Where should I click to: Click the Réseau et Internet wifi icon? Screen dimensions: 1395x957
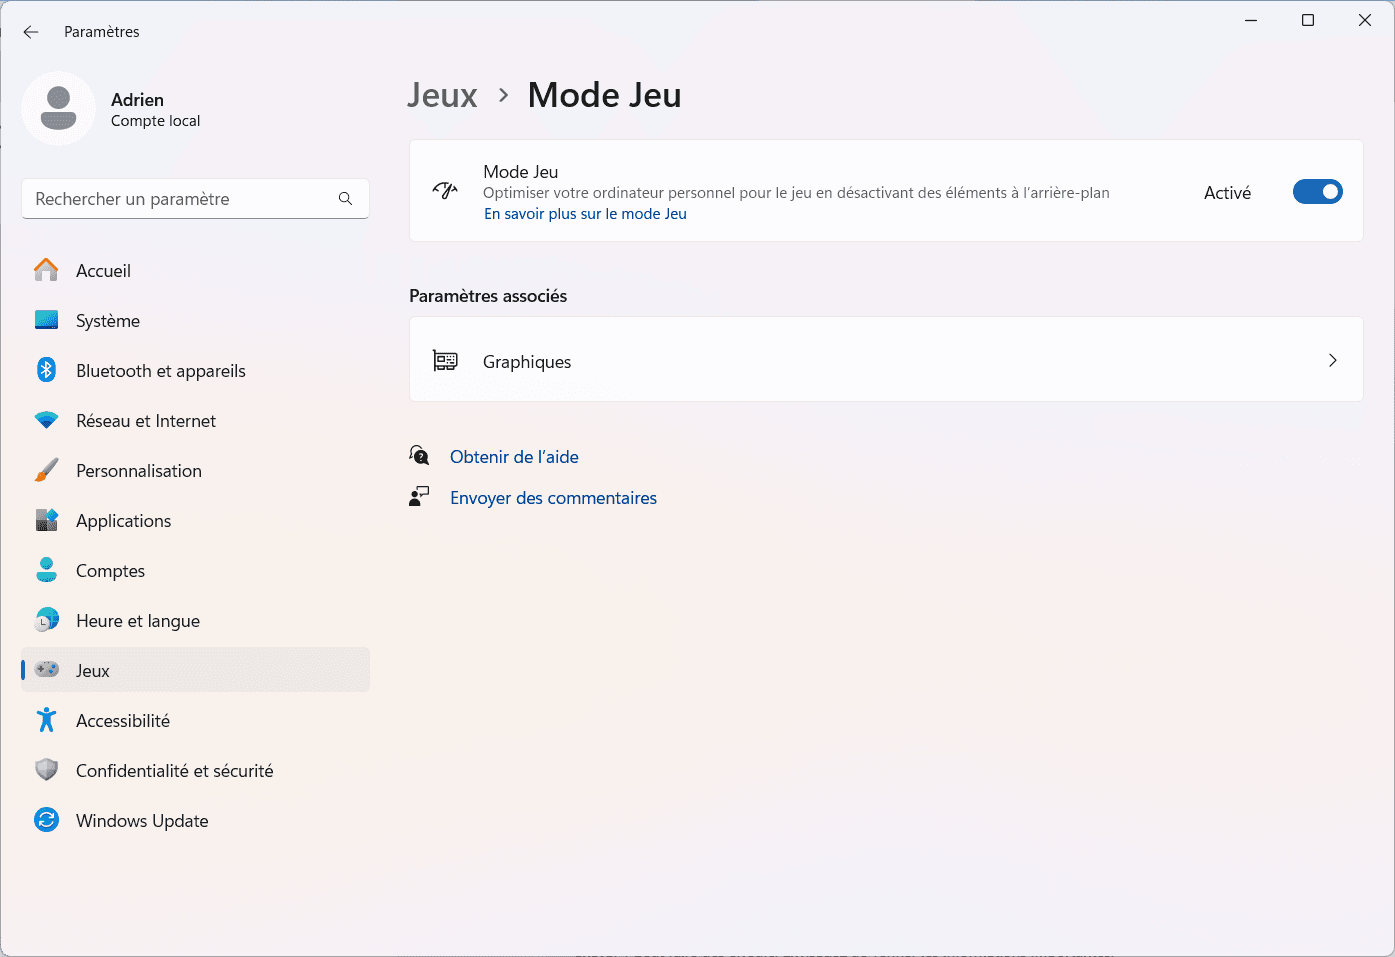(x=46, y=420)
